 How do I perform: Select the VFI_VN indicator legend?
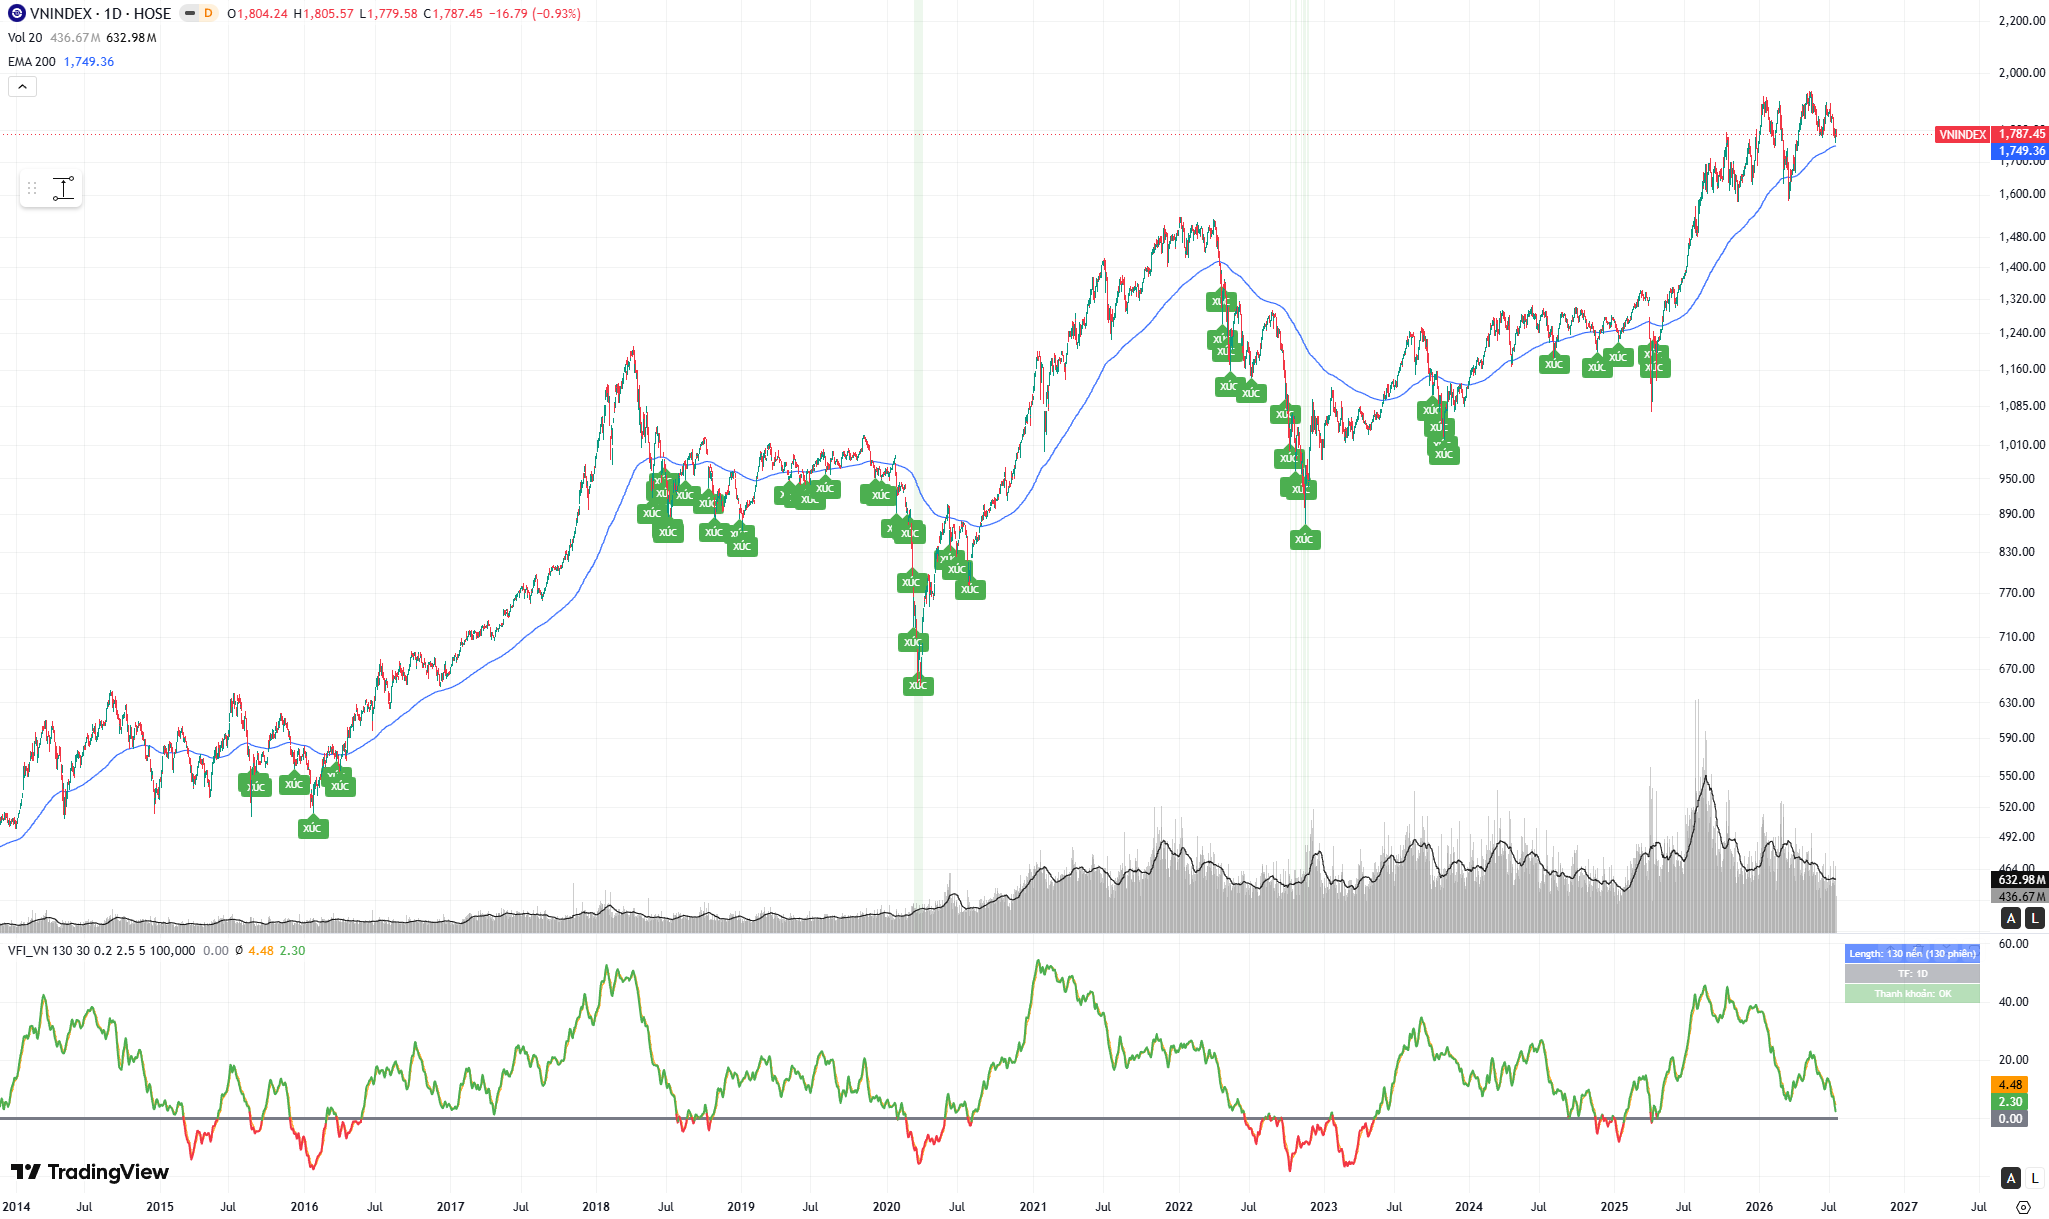[101, 951]
